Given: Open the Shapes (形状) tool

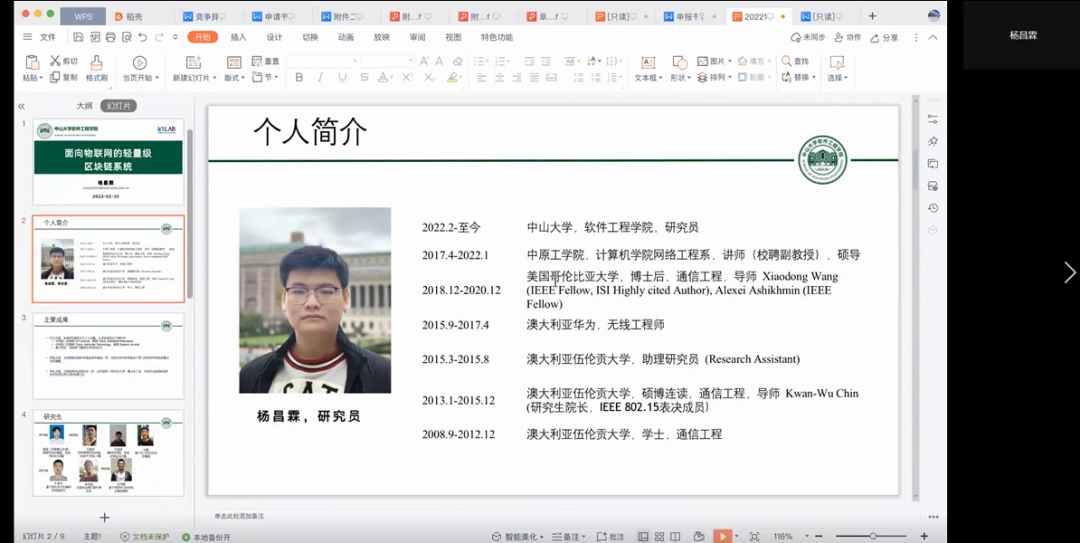Looking at the screenshot, I should coord(680,63).
